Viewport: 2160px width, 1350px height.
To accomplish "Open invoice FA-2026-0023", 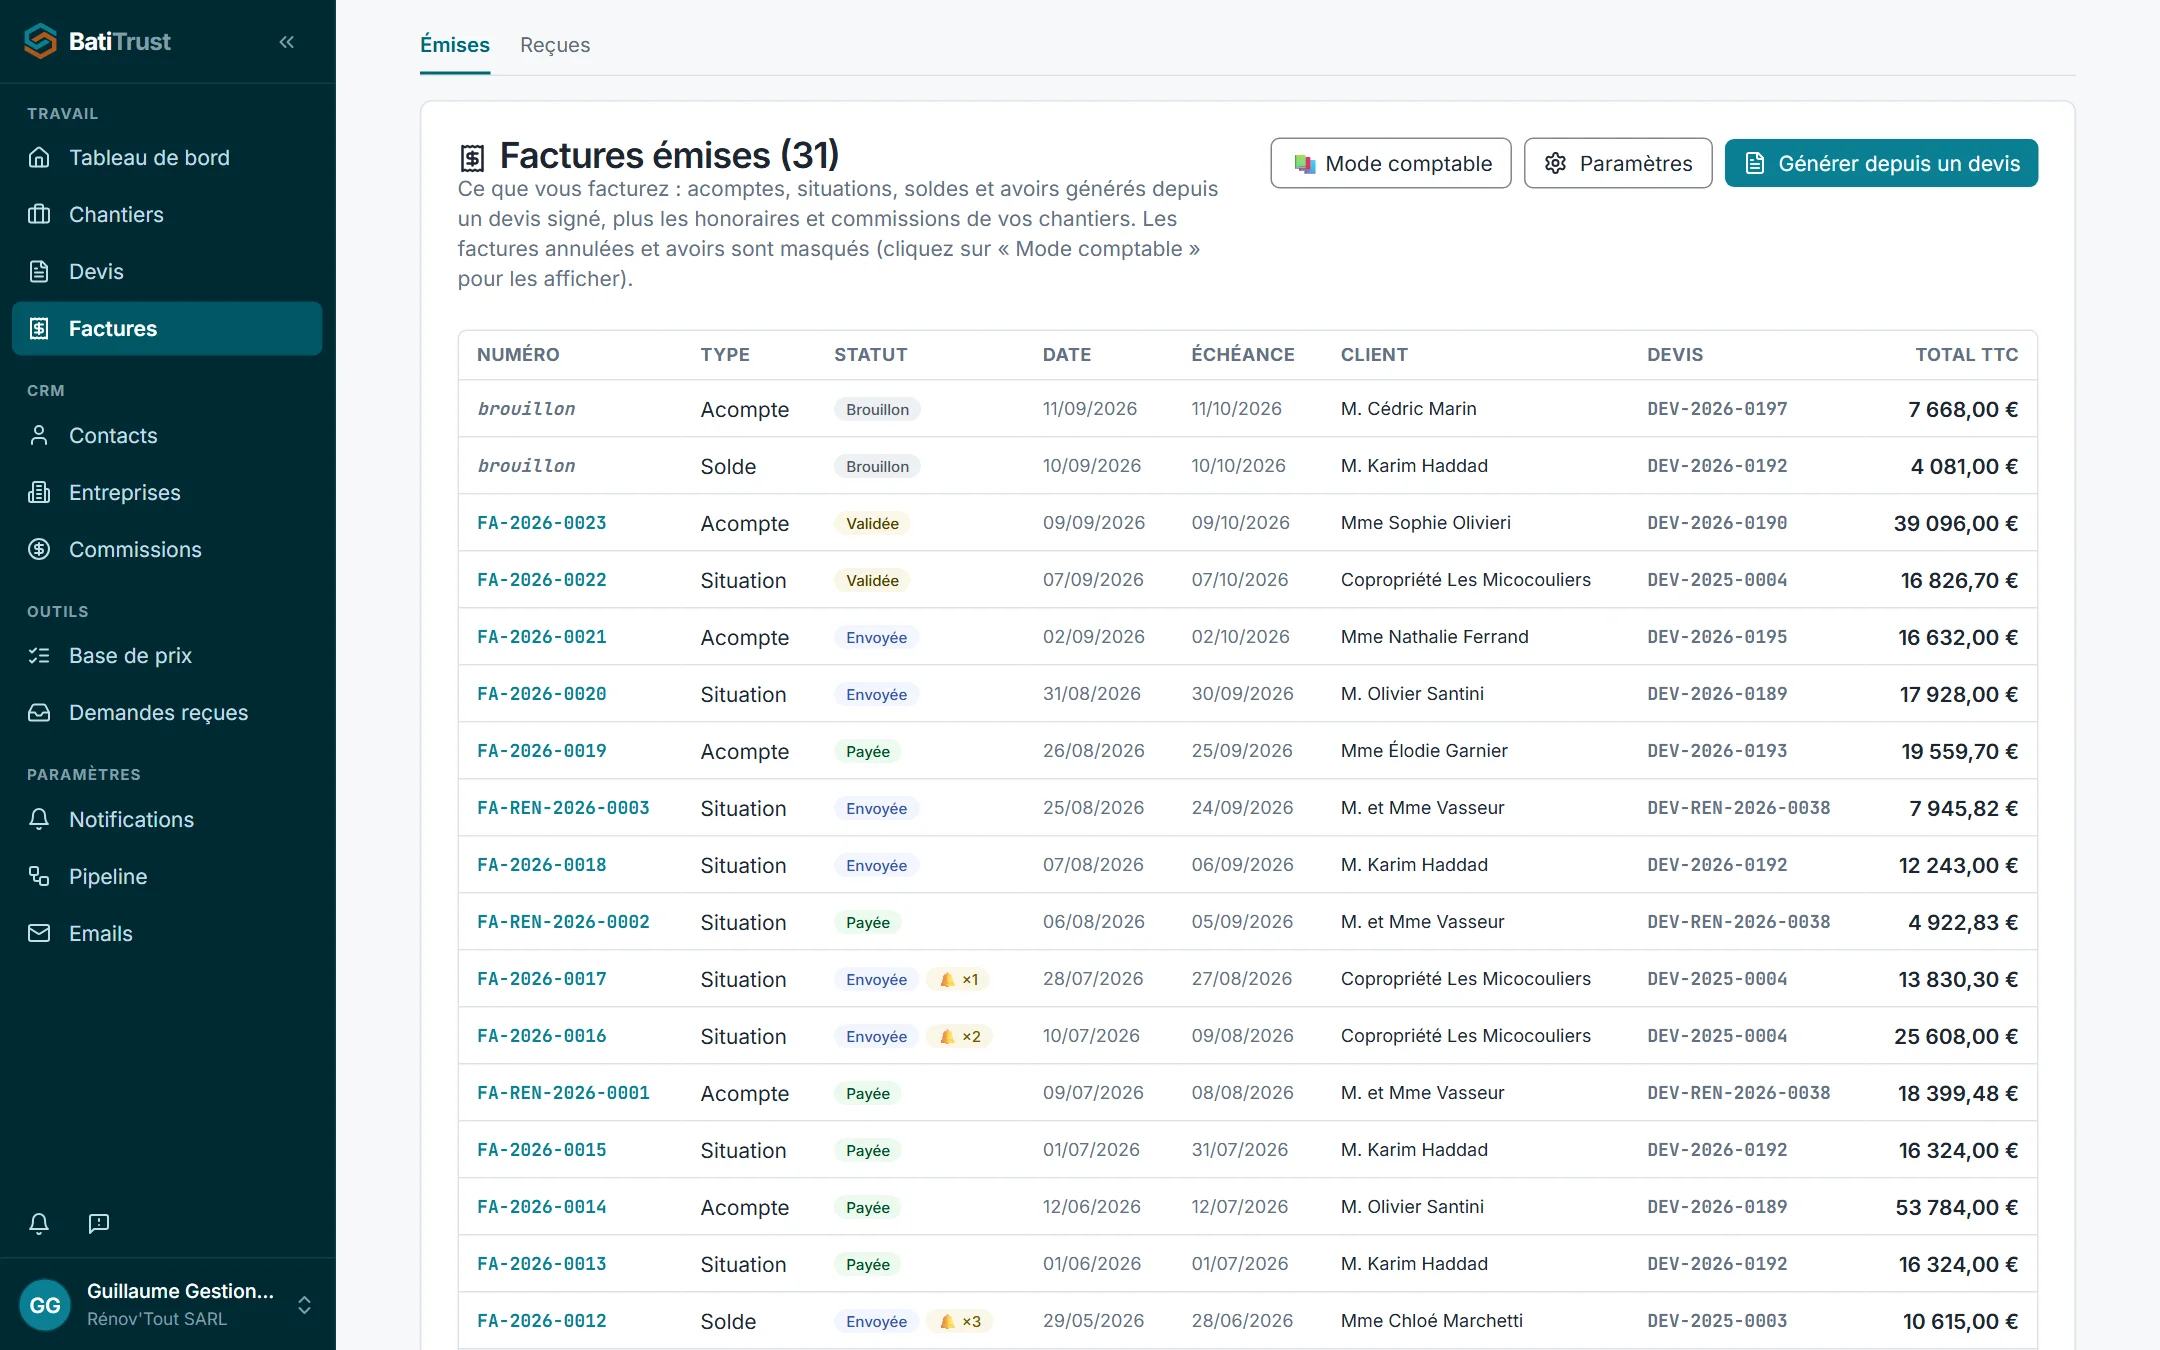I will coord(542,523).
